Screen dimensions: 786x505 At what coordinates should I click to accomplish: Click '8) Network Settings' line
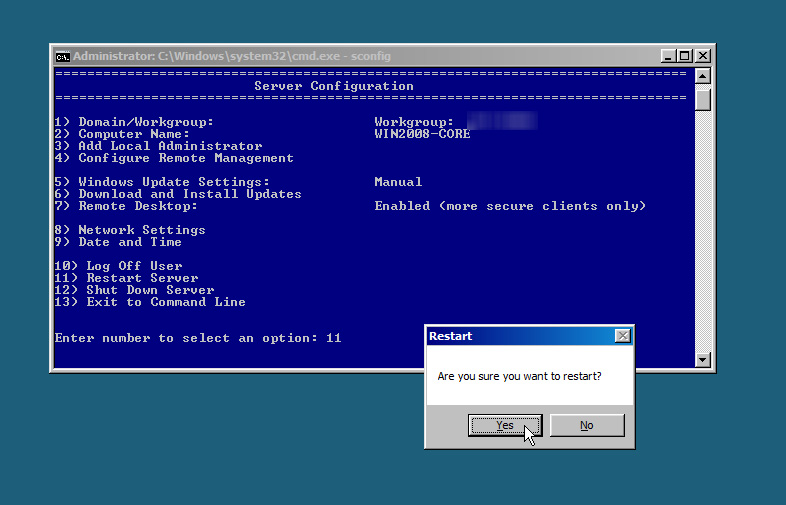(x=130, y=230)
